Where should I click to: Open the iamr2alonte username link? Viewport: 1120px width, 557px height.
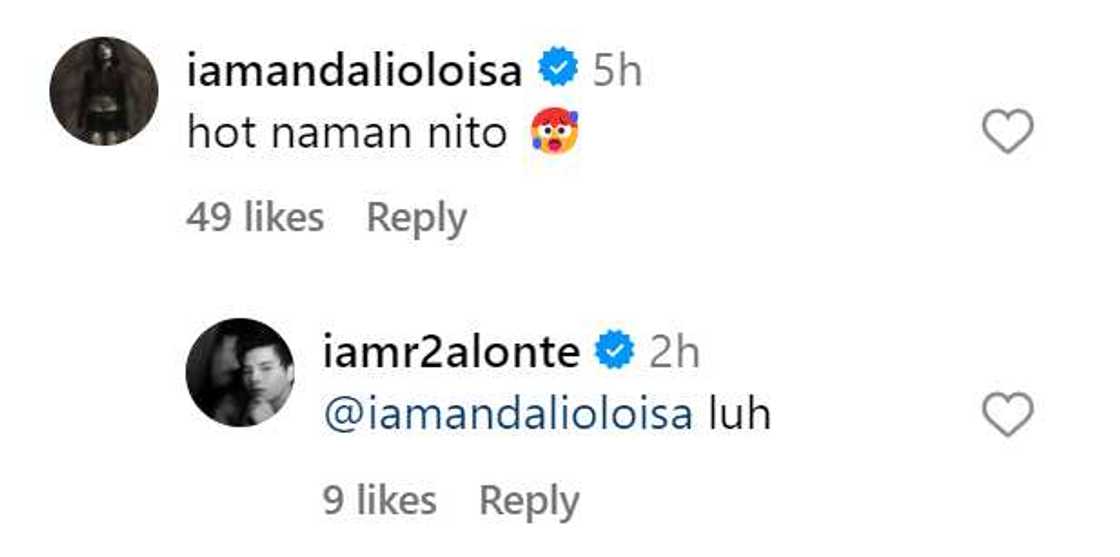451,353
